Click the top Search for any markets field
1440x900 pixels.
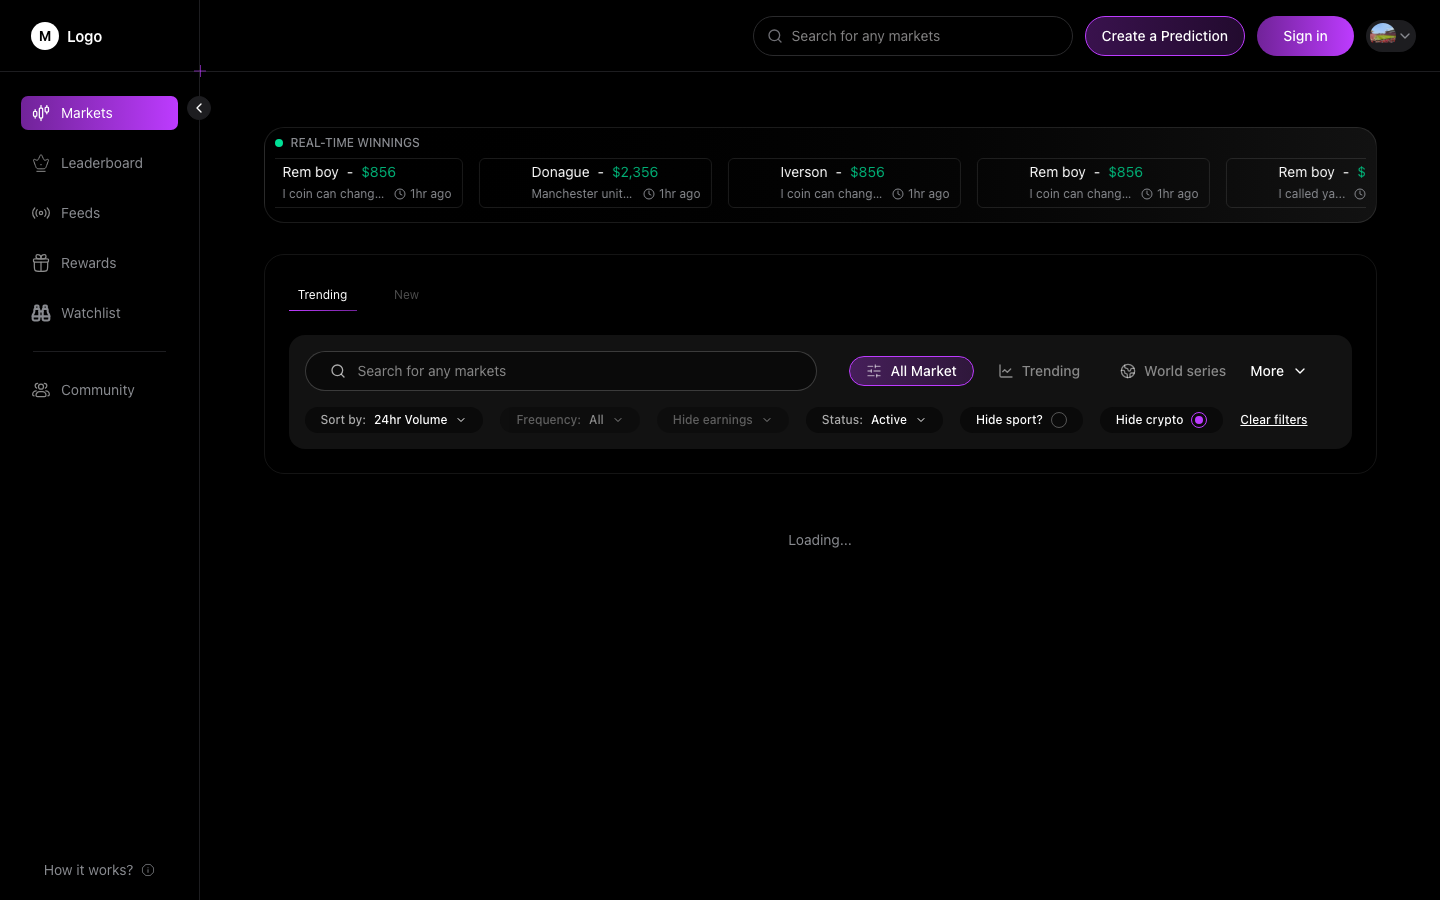click(x=913, y=36)
